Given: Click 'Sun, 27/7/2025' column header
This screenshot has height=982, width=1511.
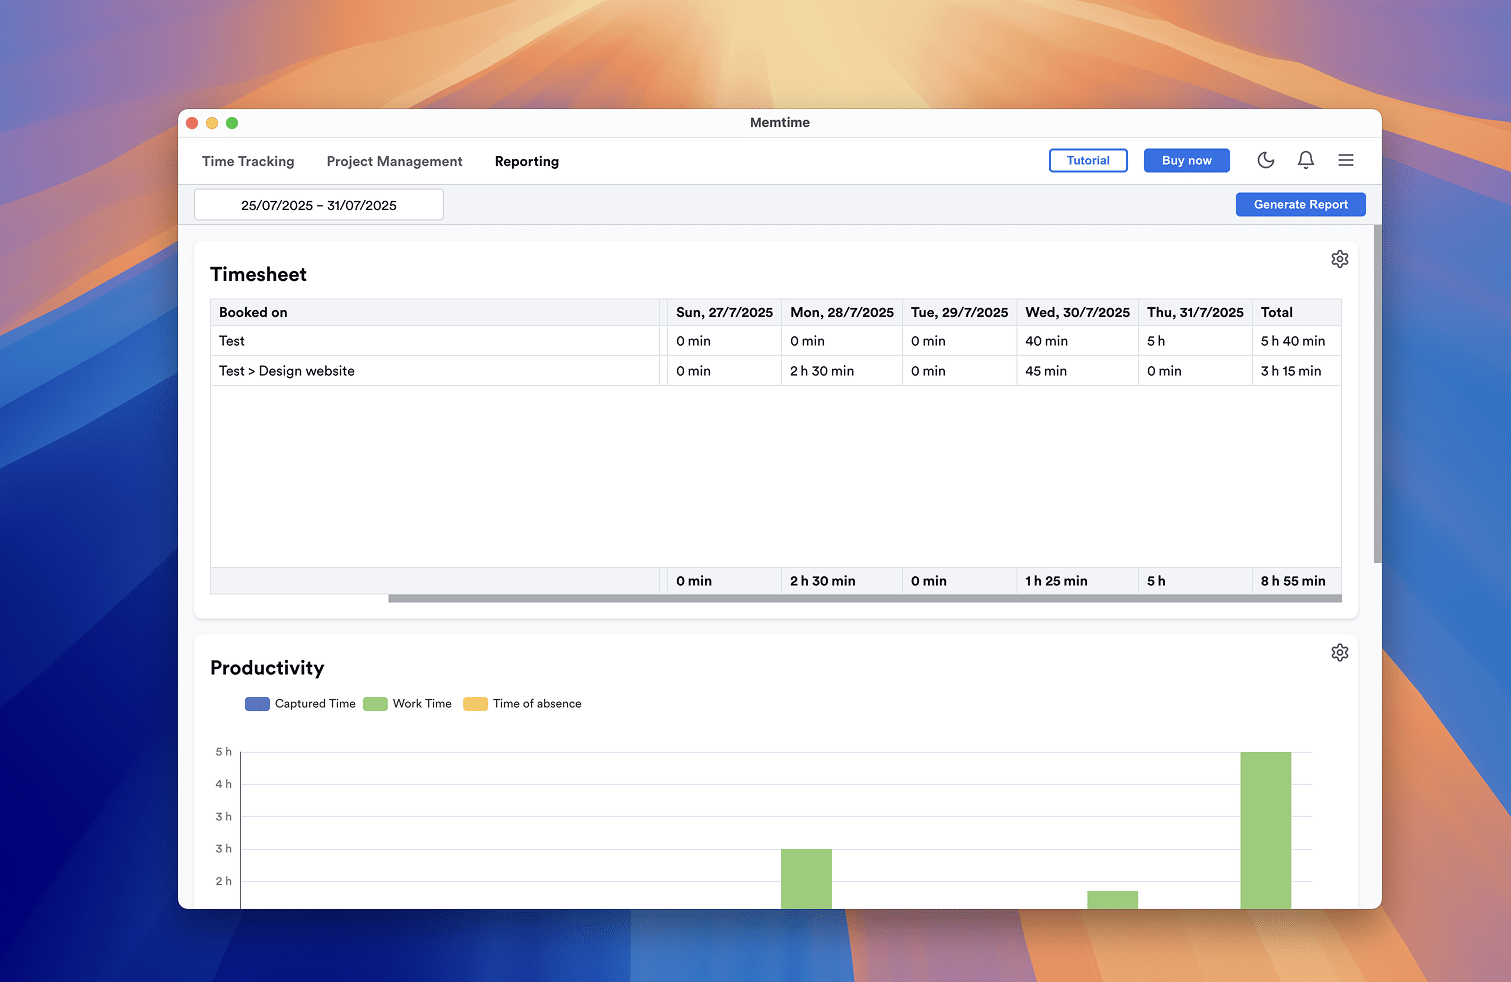Looking at the screenshot, I should 724,312.
